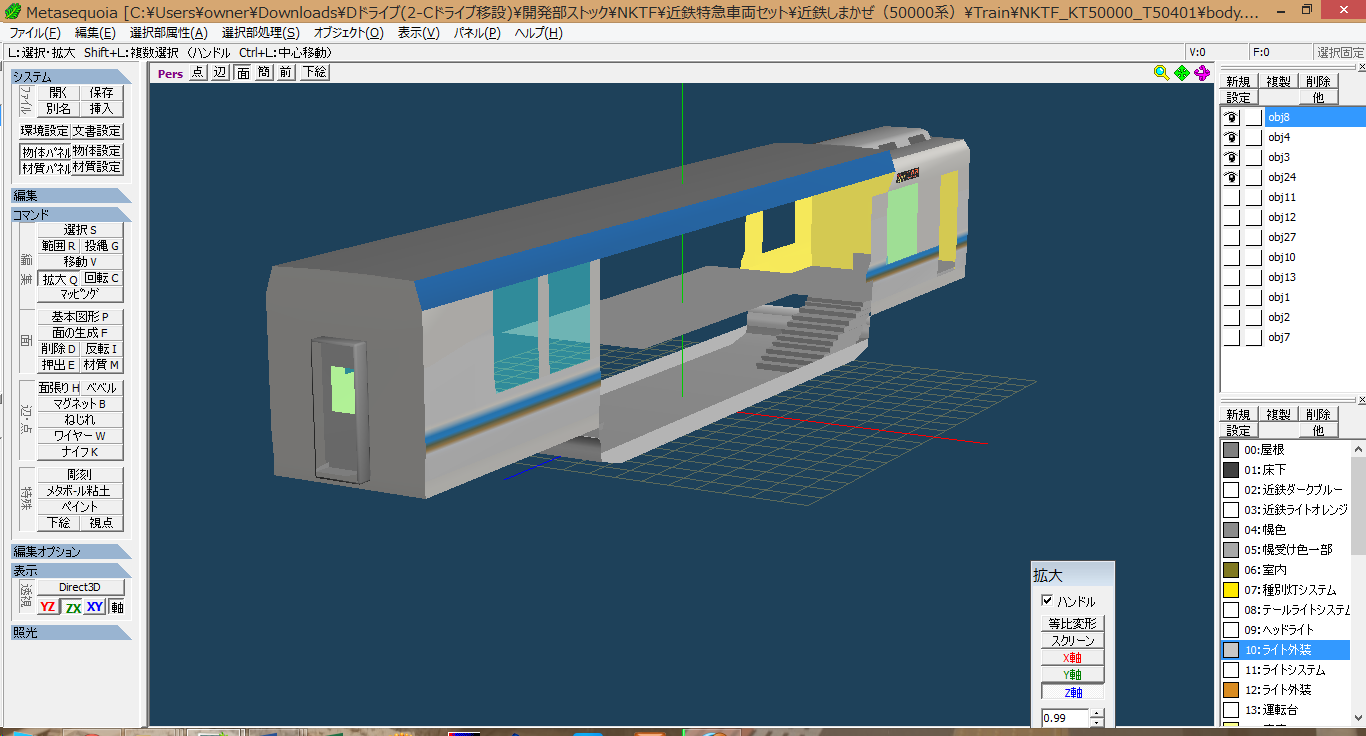1366x736 pixels.
Task: Show obj11 via its visibility box
Action: [x=1232, y=197]
